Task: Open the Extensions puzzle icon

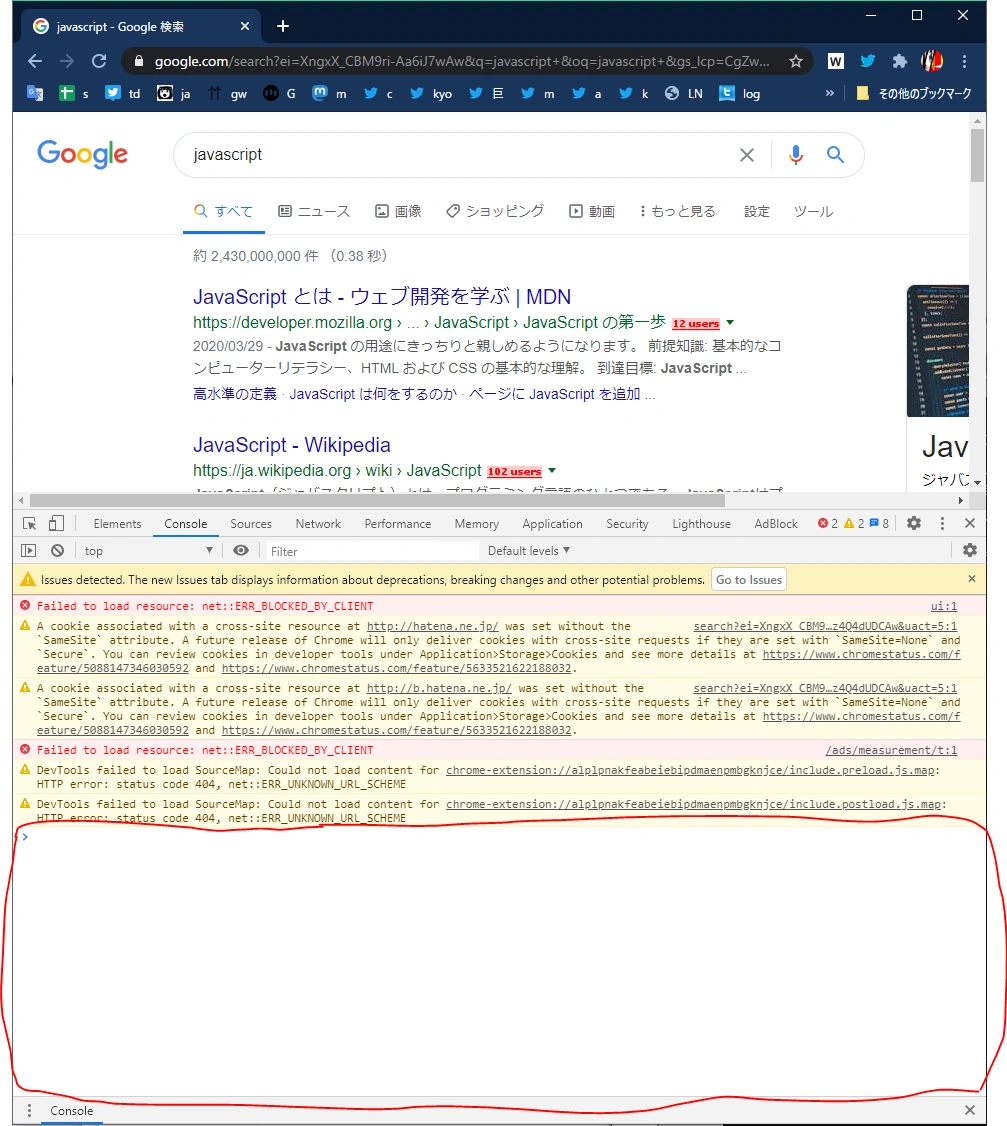Action: [899, 61]
